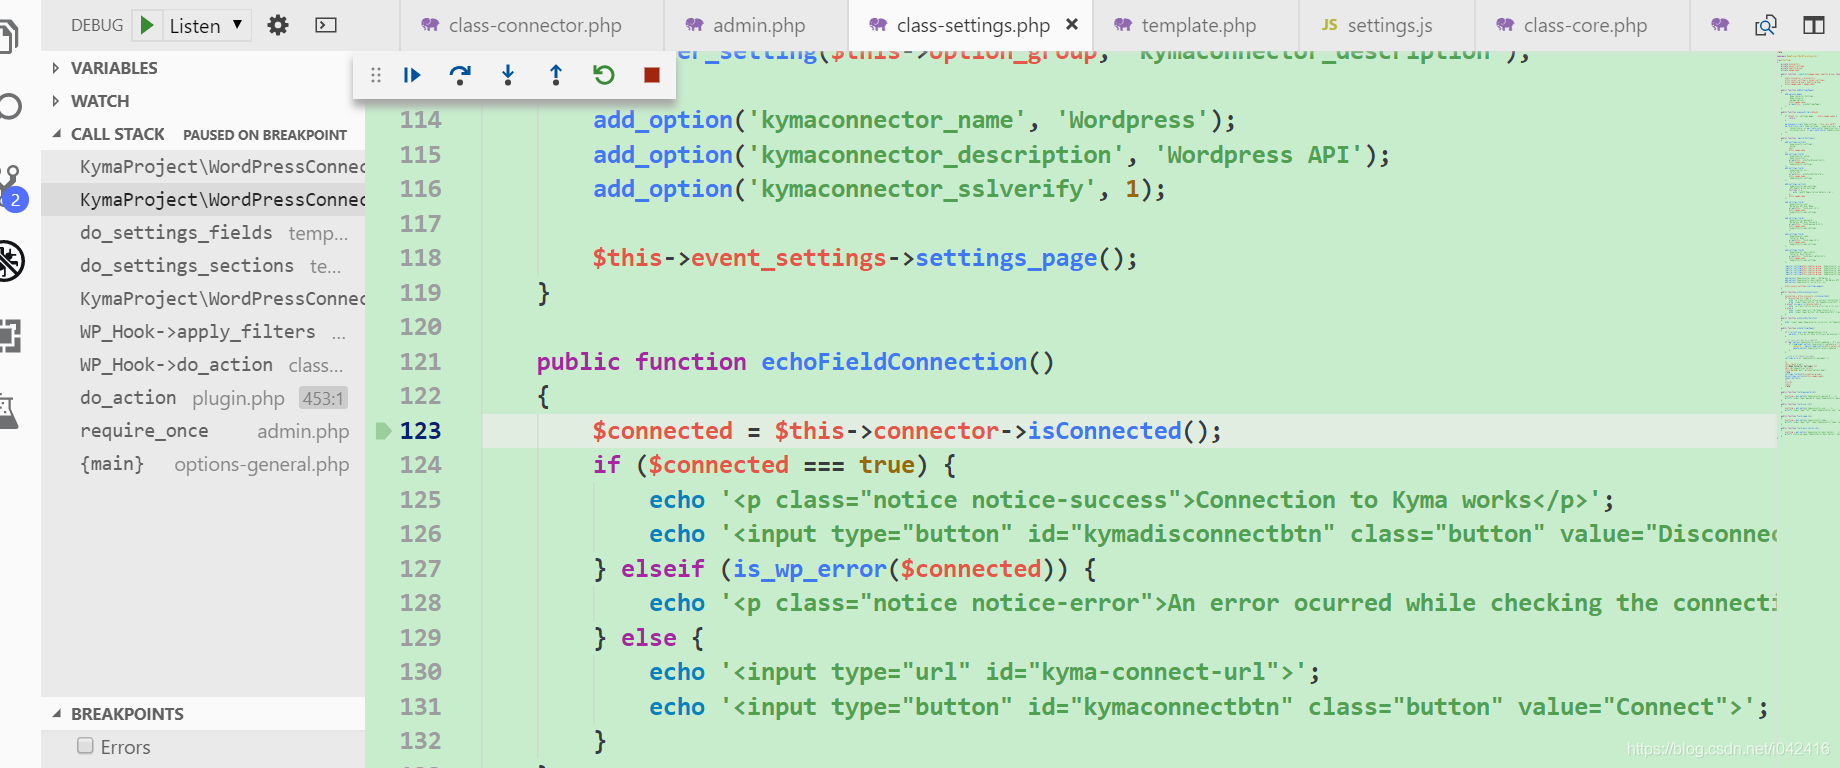Open the Explorer view in the activity bar
The image size is (1840, 768).
[x=8, y=37]
